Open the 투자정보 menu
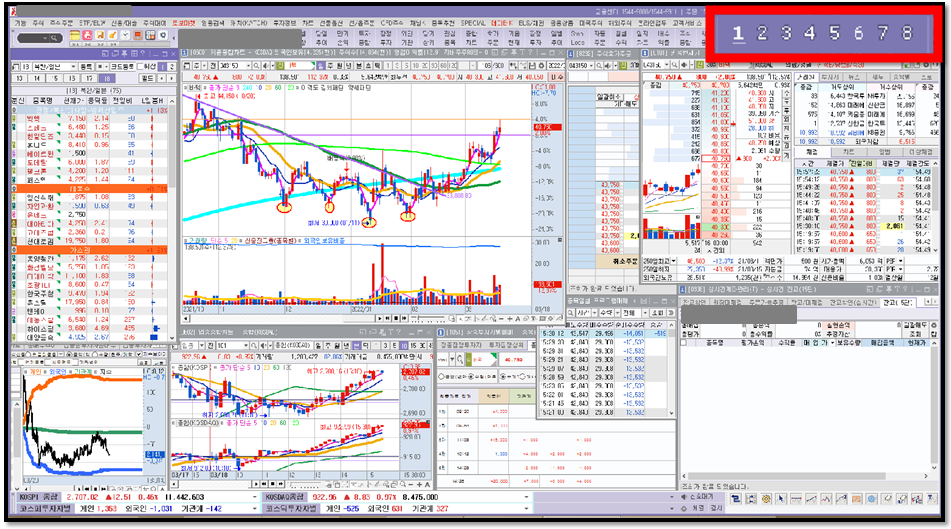The image size is (951, 529). (x=284, y=23)
